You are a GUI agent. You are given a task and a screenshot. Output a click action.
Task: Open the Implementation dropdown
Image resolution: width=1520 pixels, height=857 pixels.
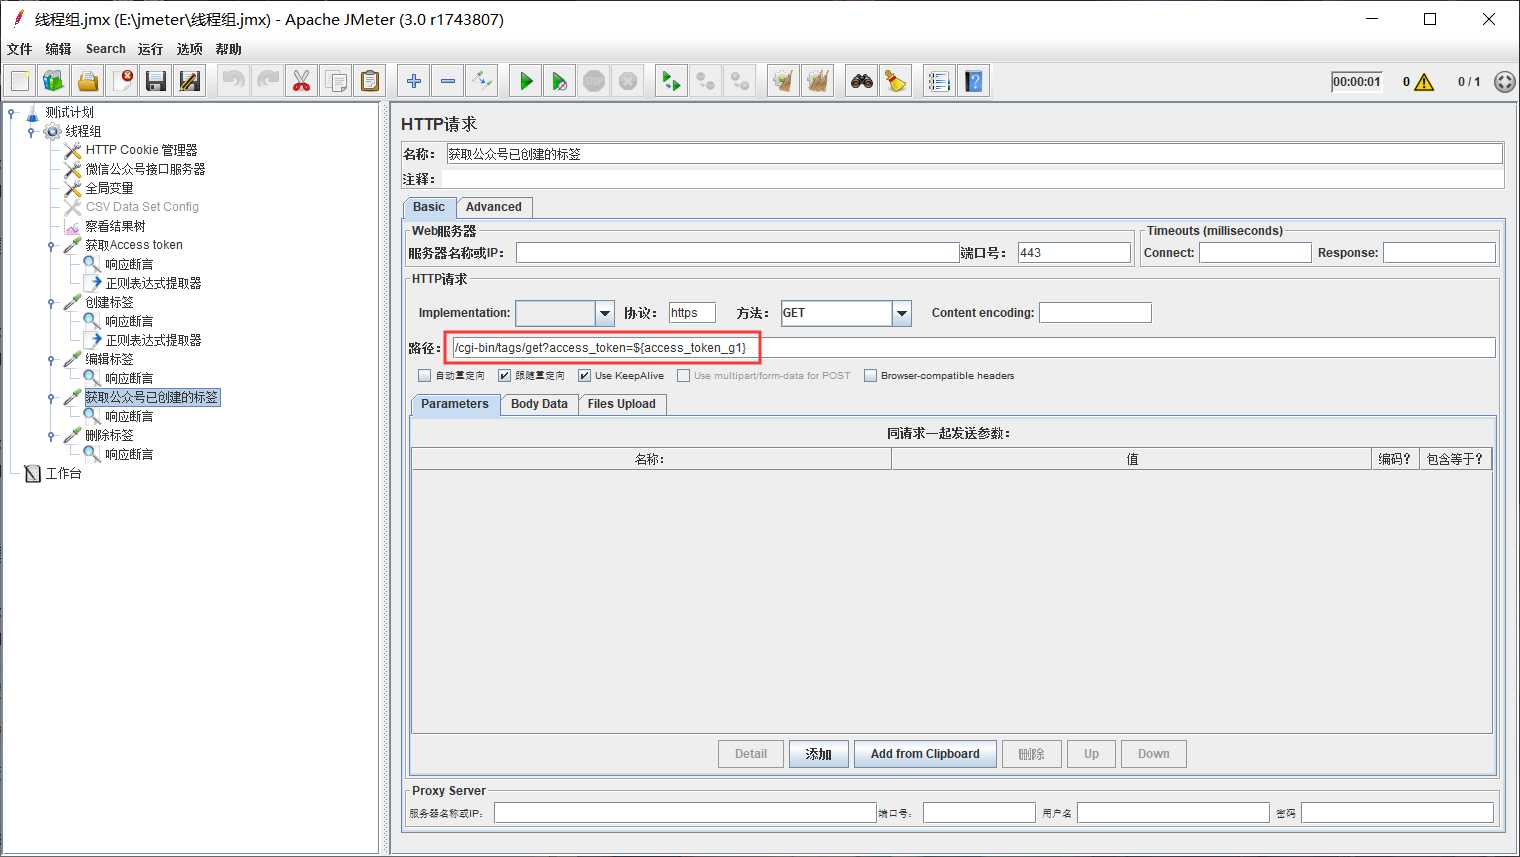point(604,313)
